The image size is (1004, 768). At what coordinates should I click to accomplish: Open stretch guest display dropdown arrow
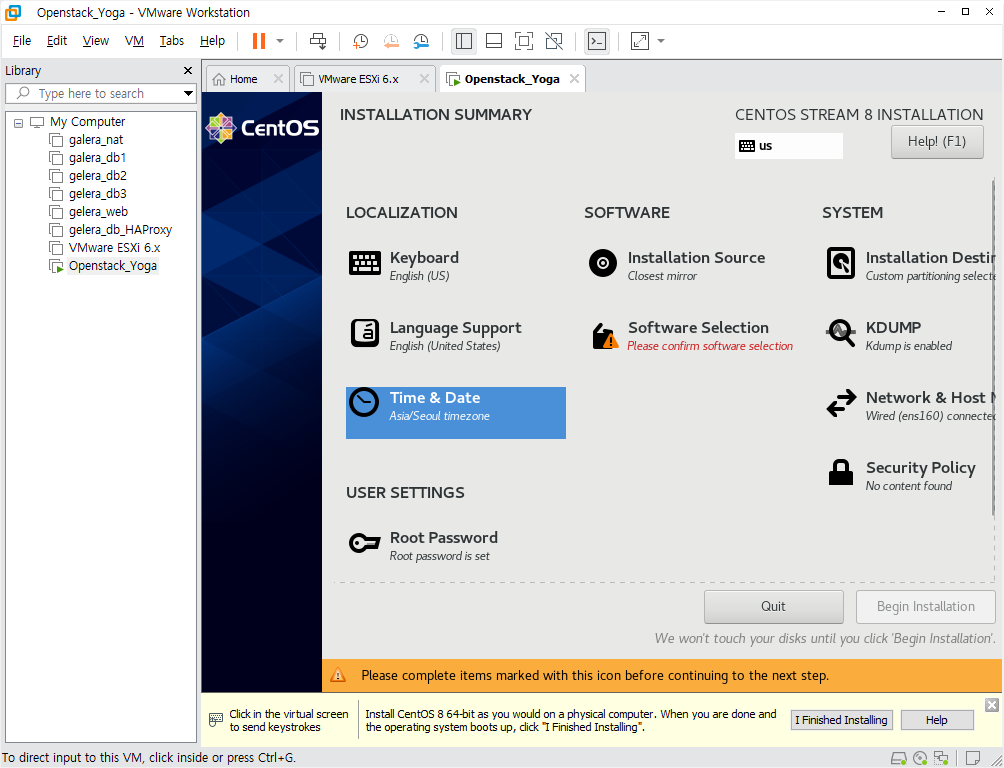[x=661, y=41]
